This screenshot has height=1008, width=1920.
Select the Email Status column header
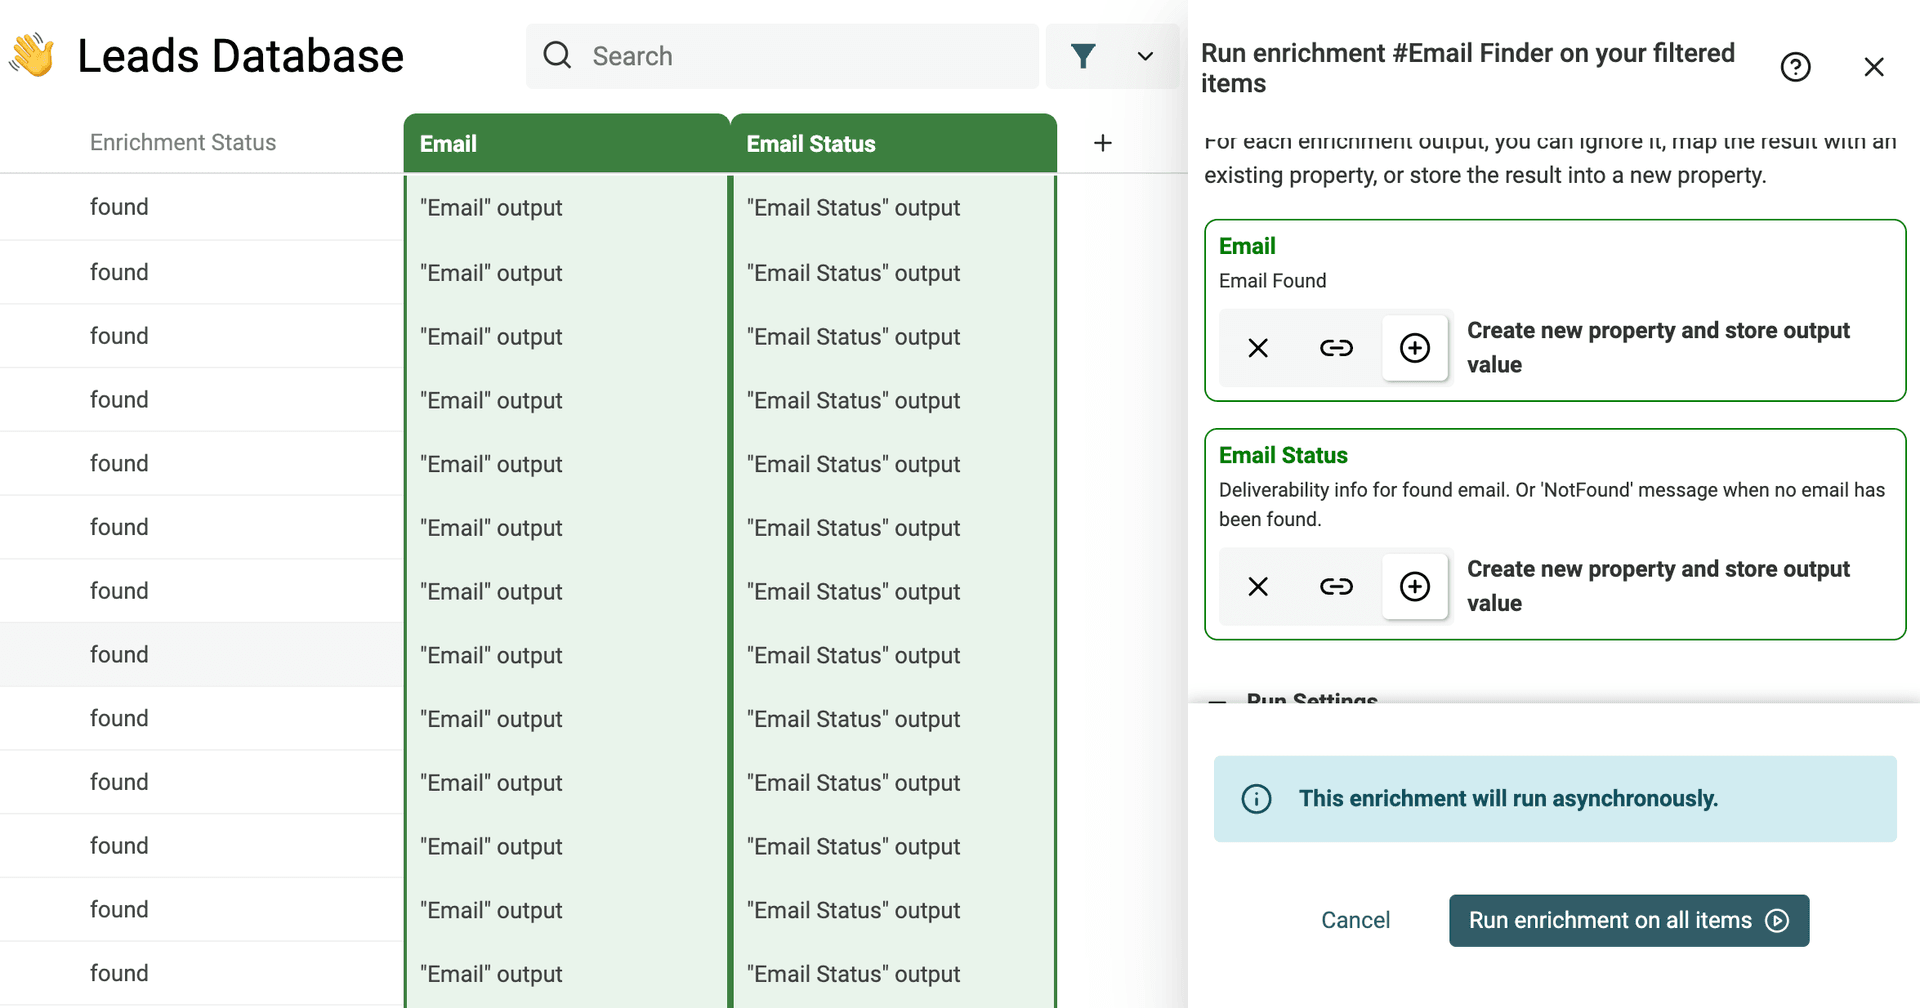892,144
